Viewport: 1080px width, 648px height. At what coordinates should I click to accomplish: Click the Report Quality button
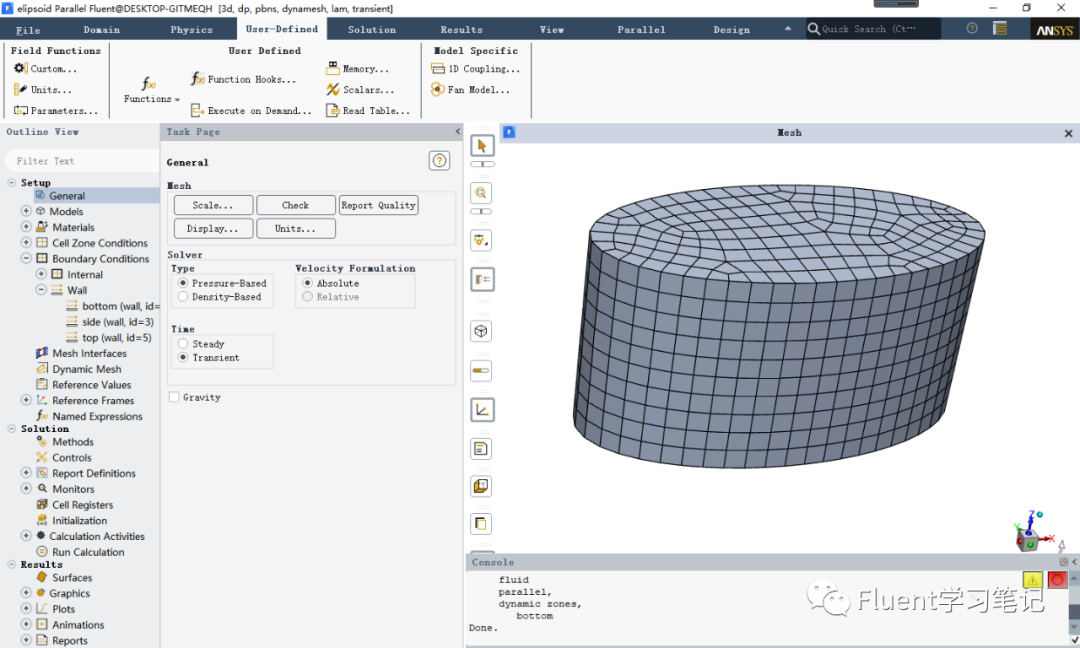click(379, 205)
